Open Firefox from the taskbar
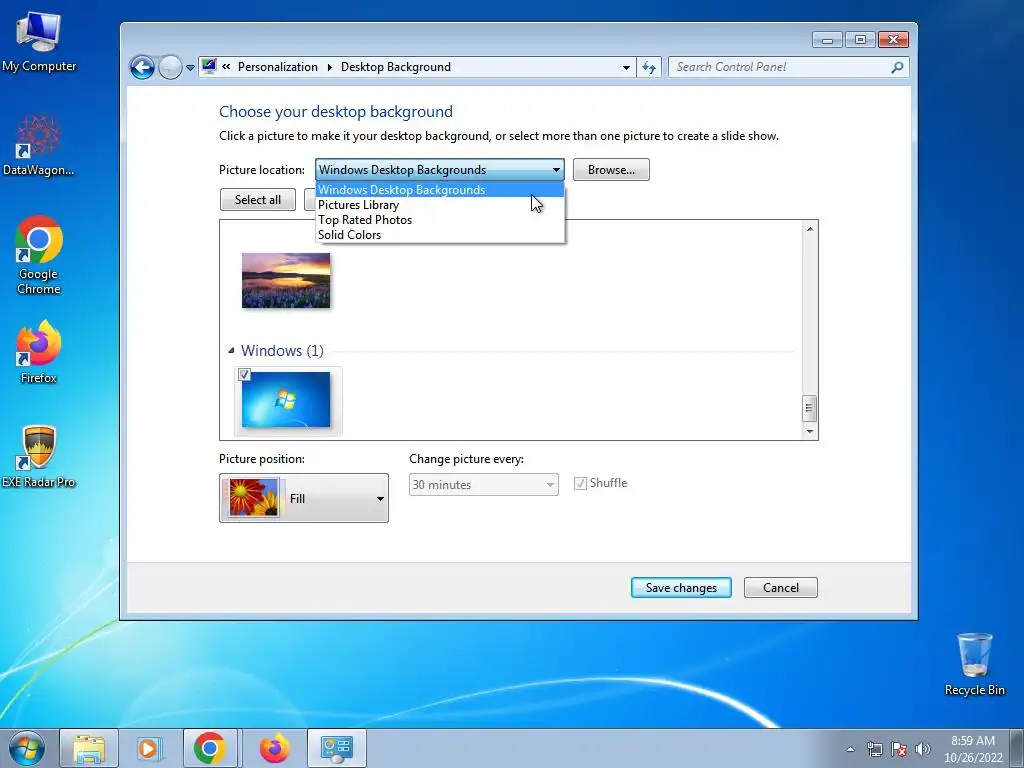Screen dimensions: 1024x768 pyautogui.click(x=274, y=748)
